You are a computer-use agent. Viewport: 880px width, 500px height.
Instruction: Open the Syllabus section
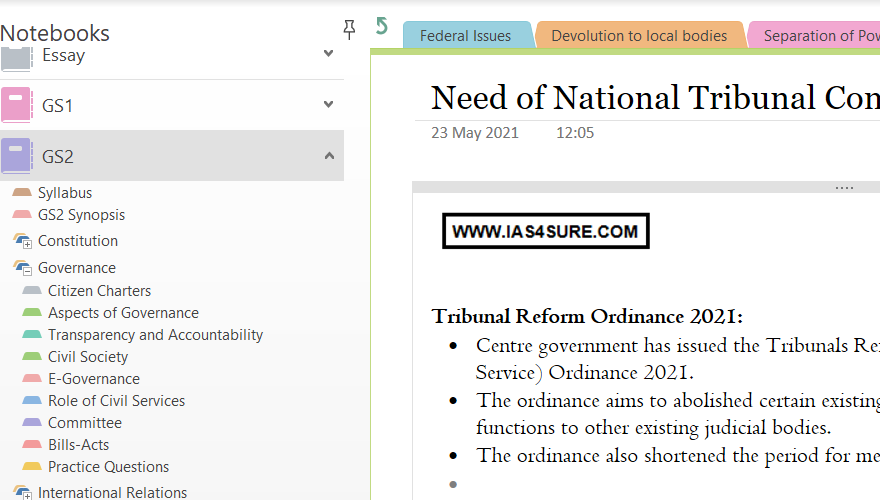[65, 193]
